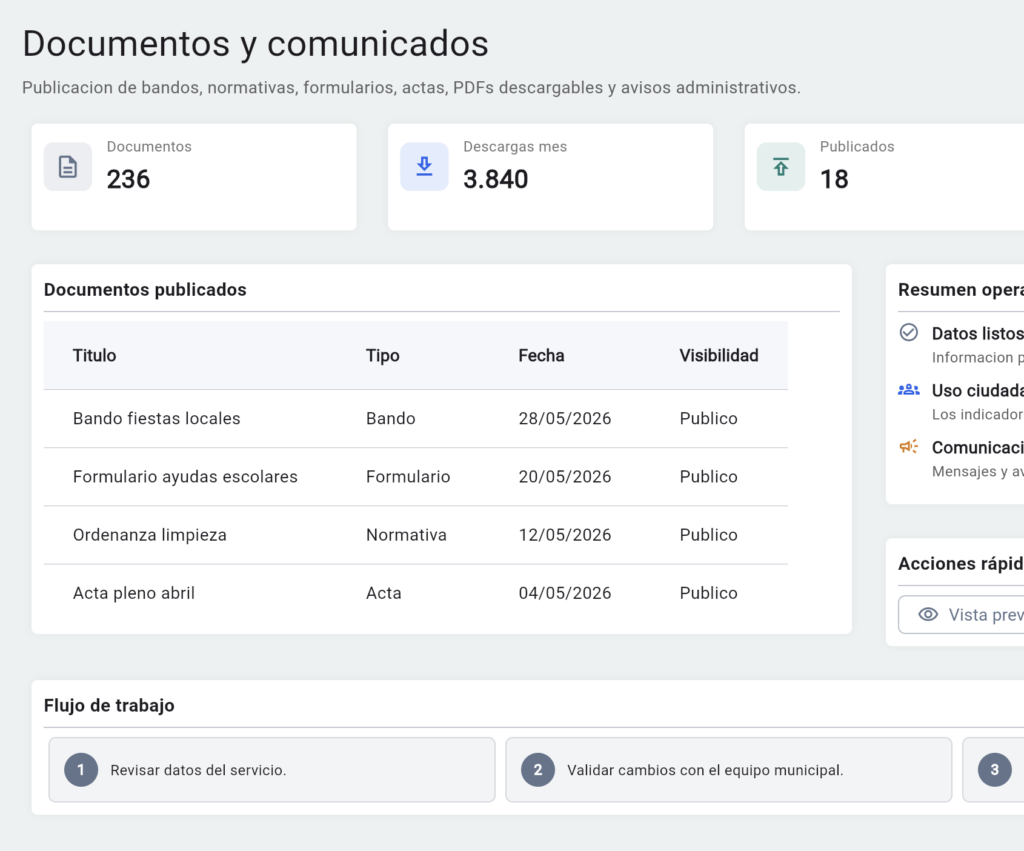Click the Normativa type cell

tap(406, 535)
